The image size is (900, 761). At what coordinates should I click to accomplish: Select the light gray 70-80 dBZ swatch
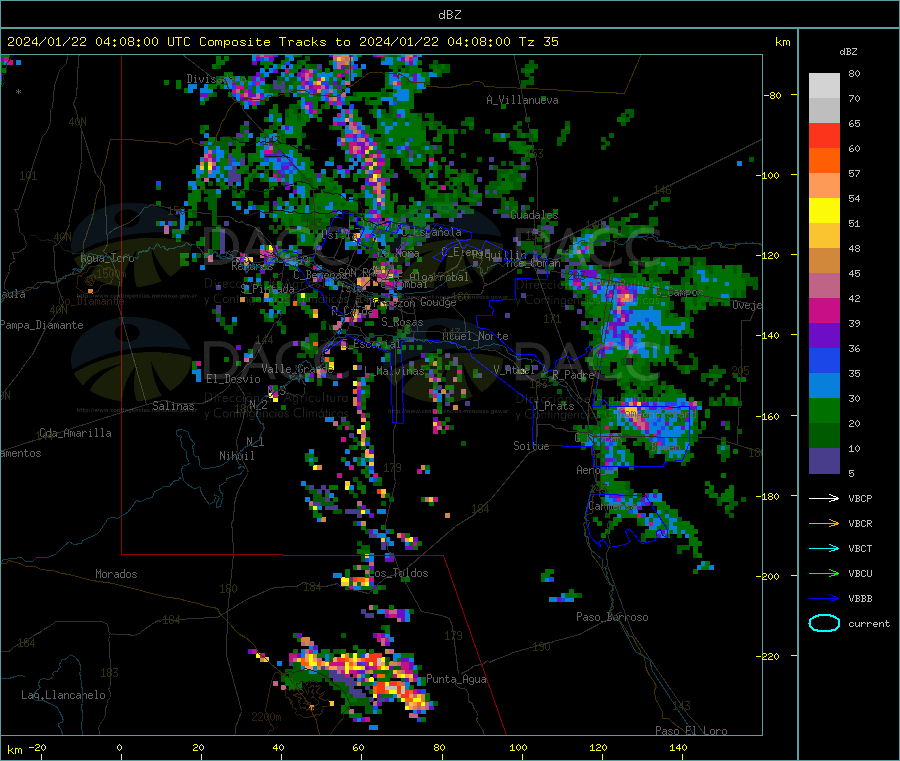pyautogui.click(x=824, y=86)
